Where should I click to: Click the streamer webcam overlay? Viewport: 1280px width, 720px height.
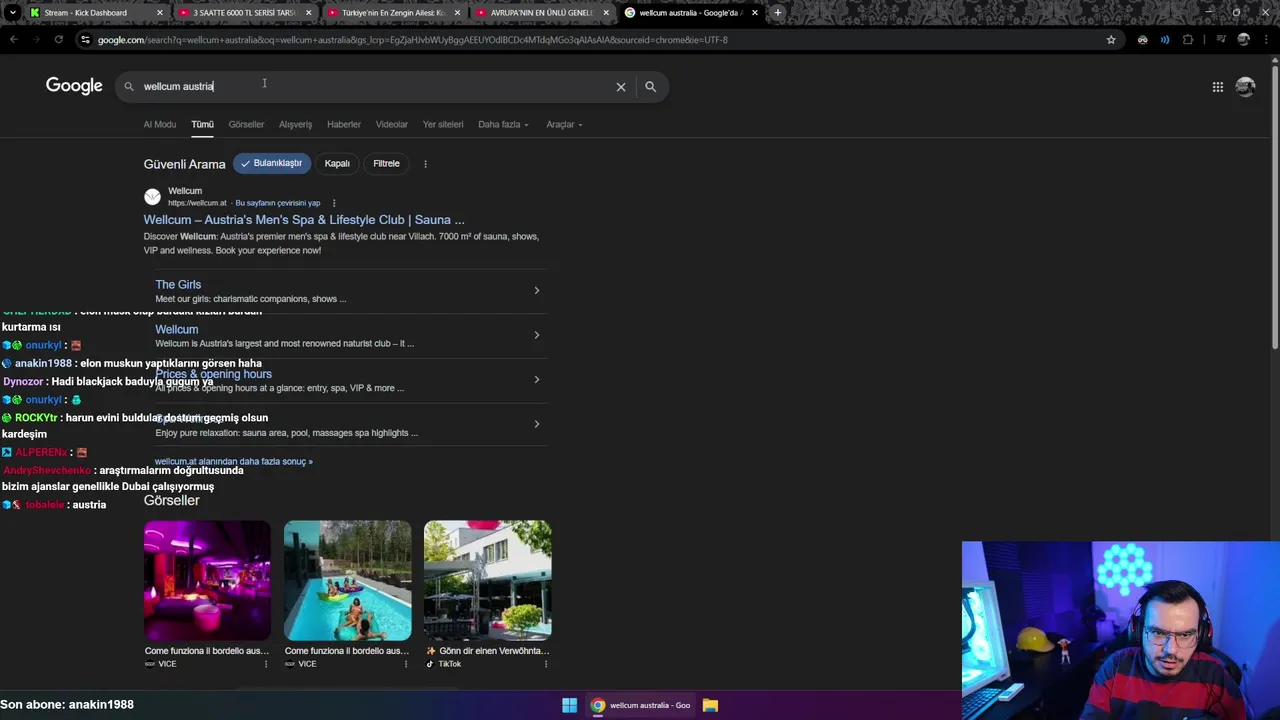[1120, 630]
